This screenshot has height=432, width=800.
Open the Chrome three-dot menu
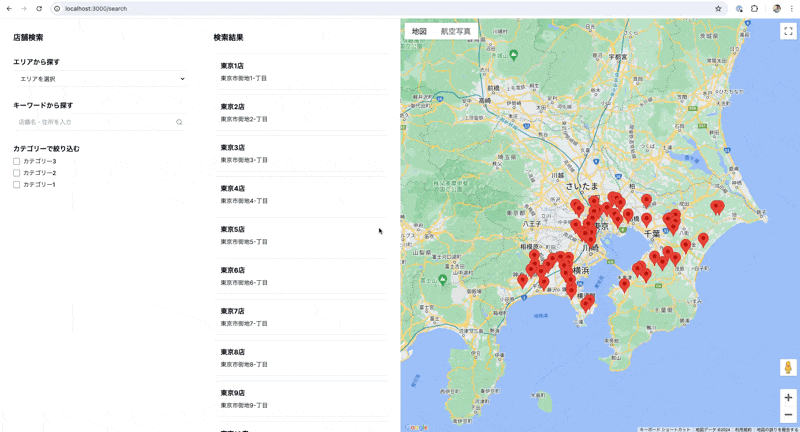pyautogui.click(x=792, y=8)
